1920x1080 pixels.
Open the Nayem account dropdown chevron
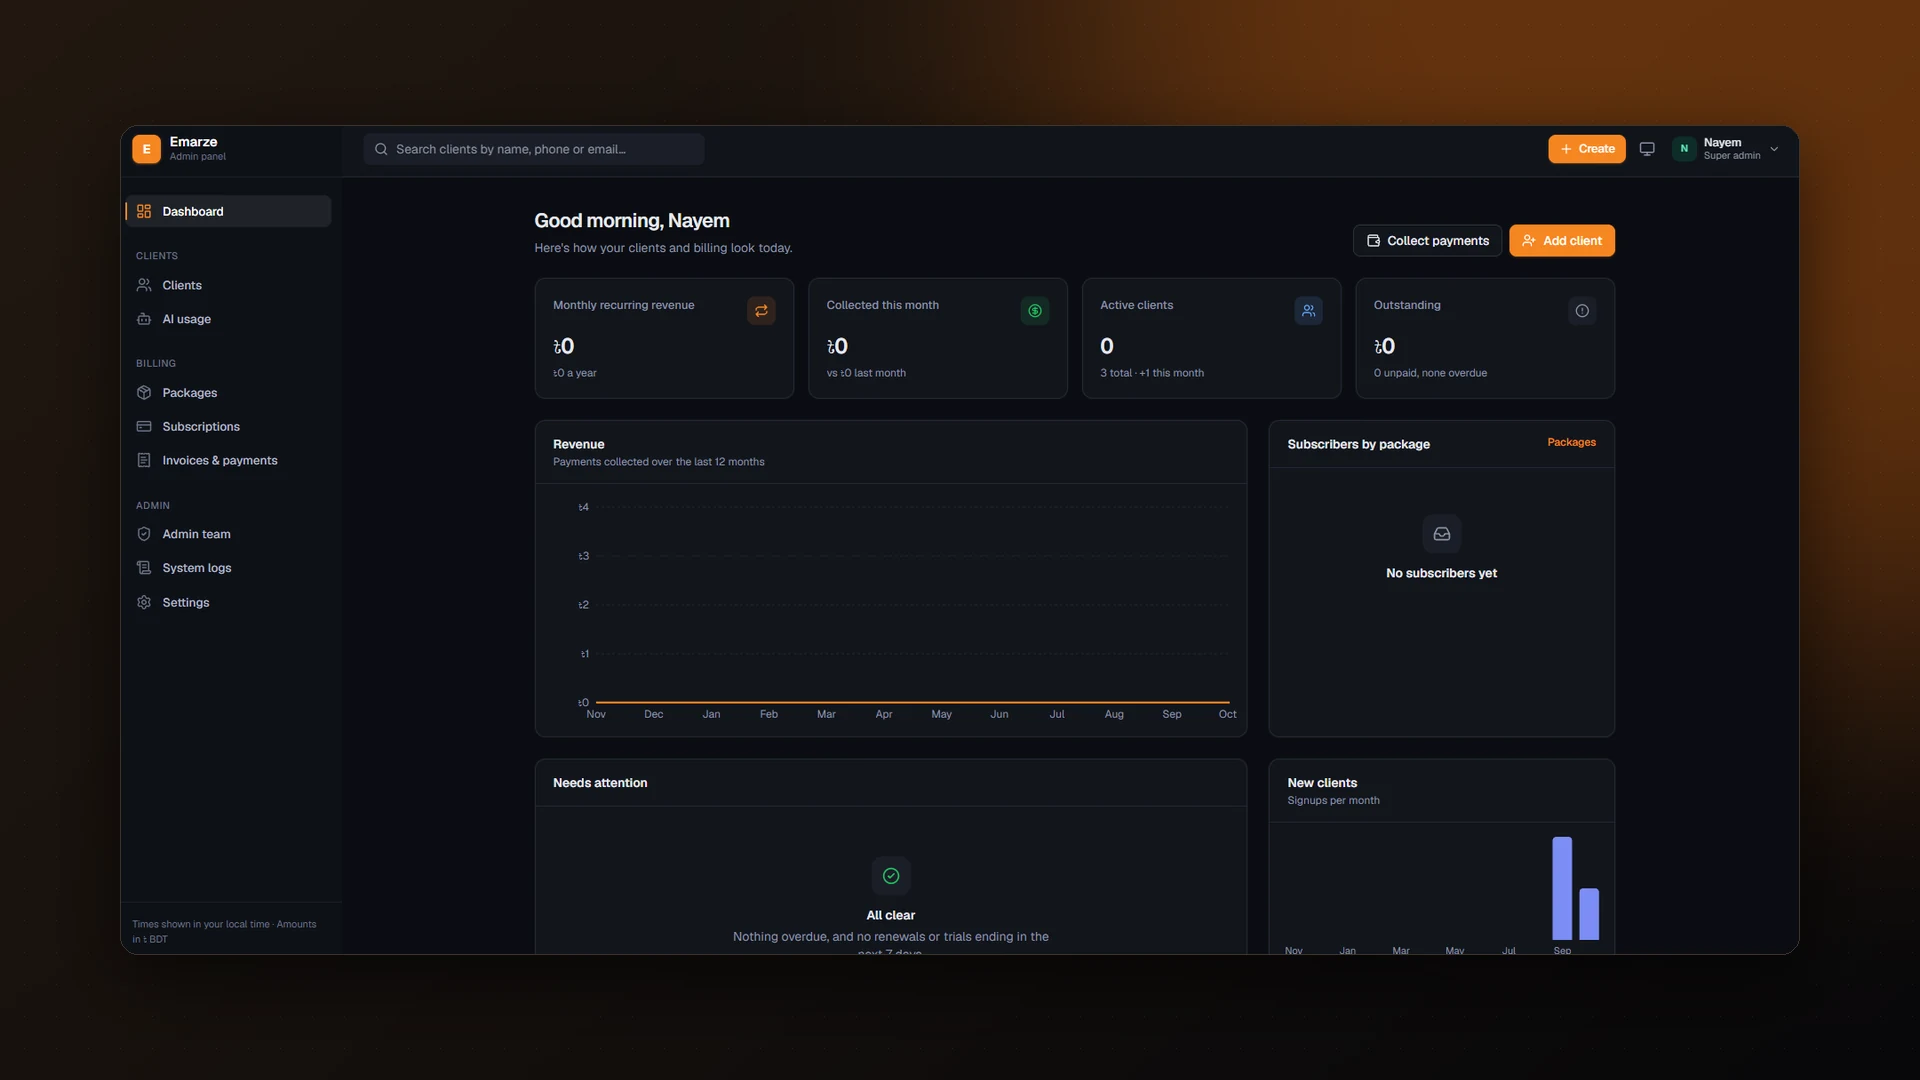pyautogui.click(x=1774, y=149)
